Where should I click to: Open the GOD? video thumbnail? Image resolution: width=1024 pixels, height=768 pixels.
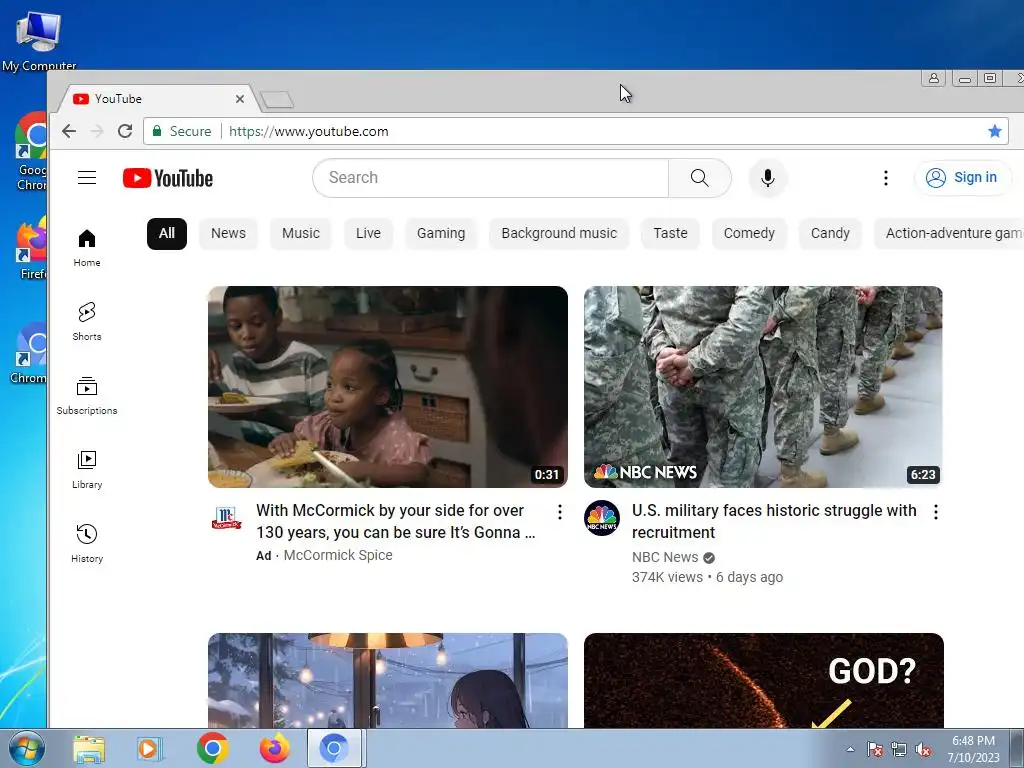763,680
